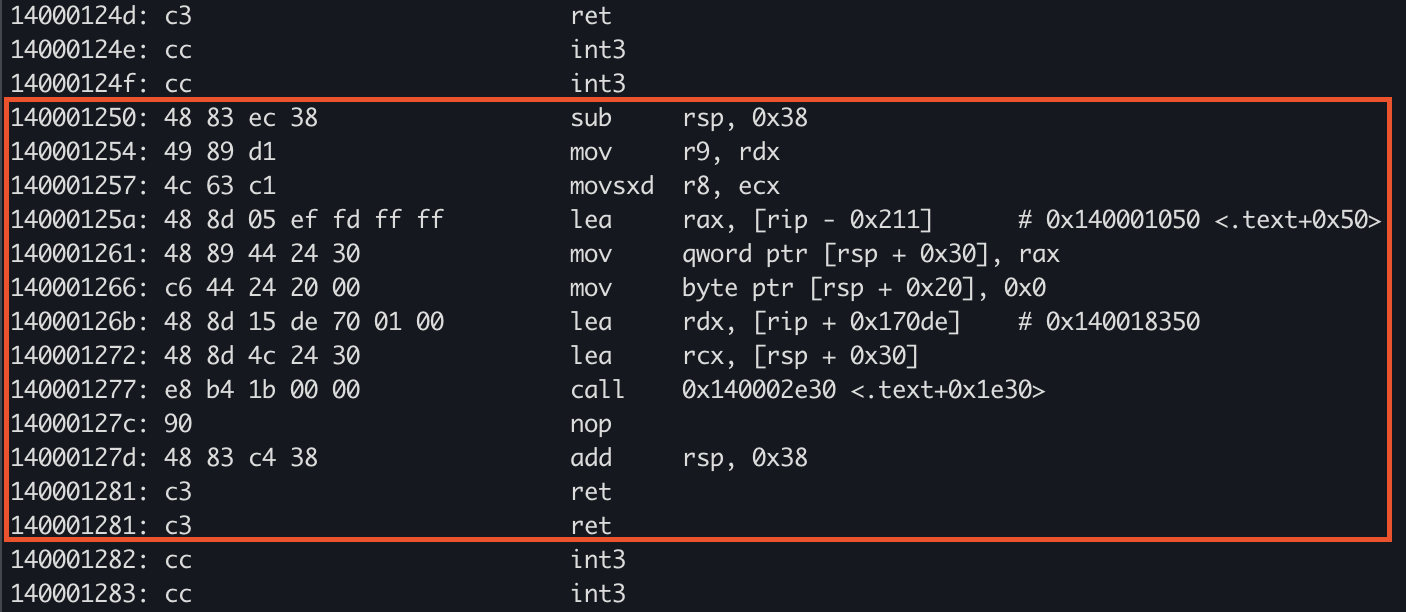Click the add mnemonic
Screen dimensions: 1406x612
click(x=590, y=458)
